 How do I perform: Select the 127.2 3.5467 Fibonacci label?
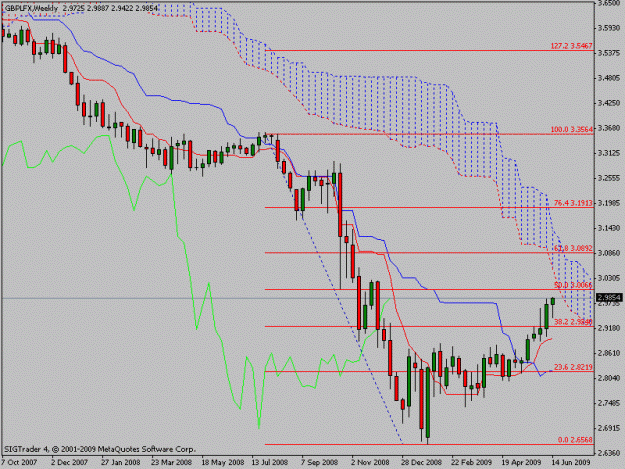(x=572, y=46)
